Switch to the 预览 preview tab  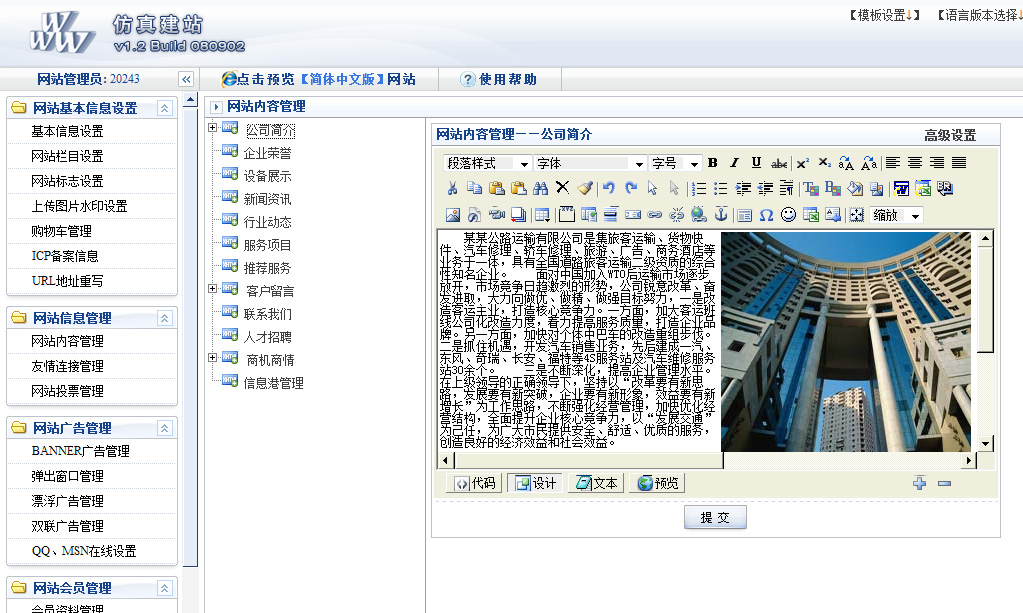click(659, 484)
